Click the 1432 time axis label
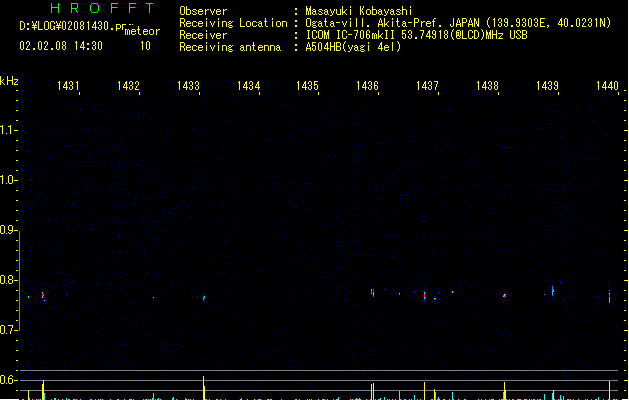Screen dimensions: 629x400 [128, 86]
